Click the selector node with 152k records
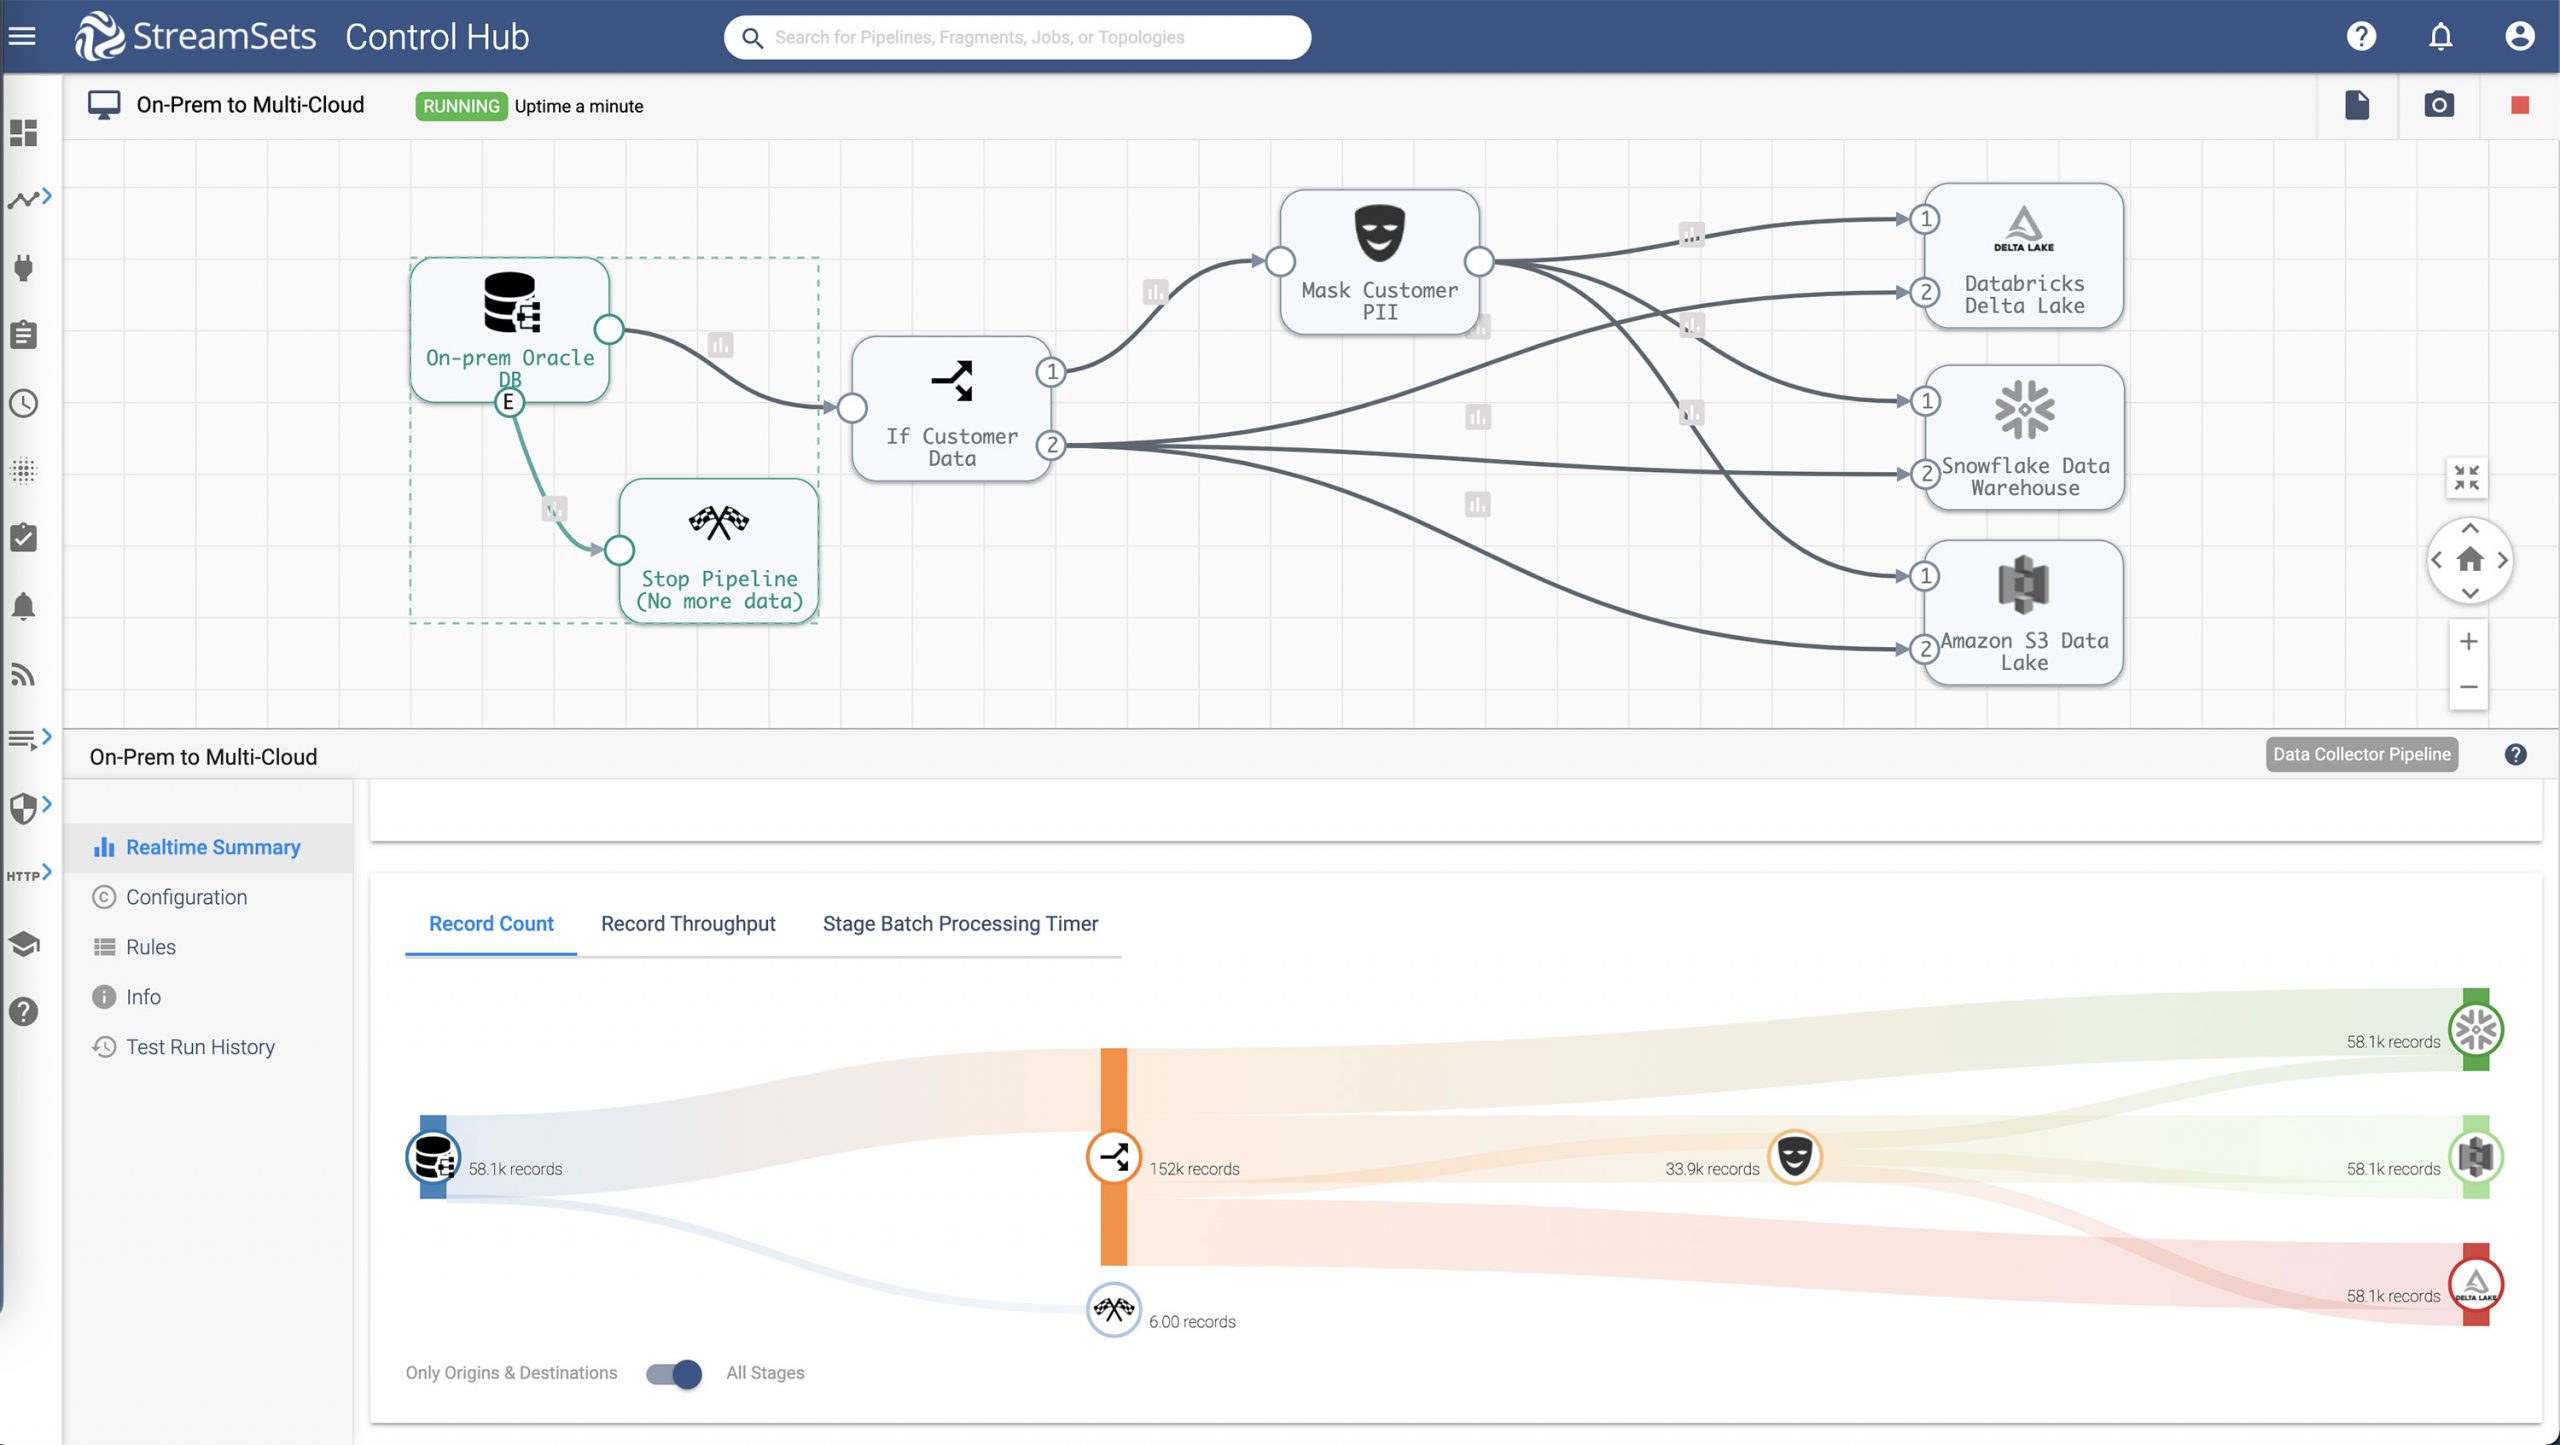Viewport: 2560px width, 1445px height. point(1113,1157)
